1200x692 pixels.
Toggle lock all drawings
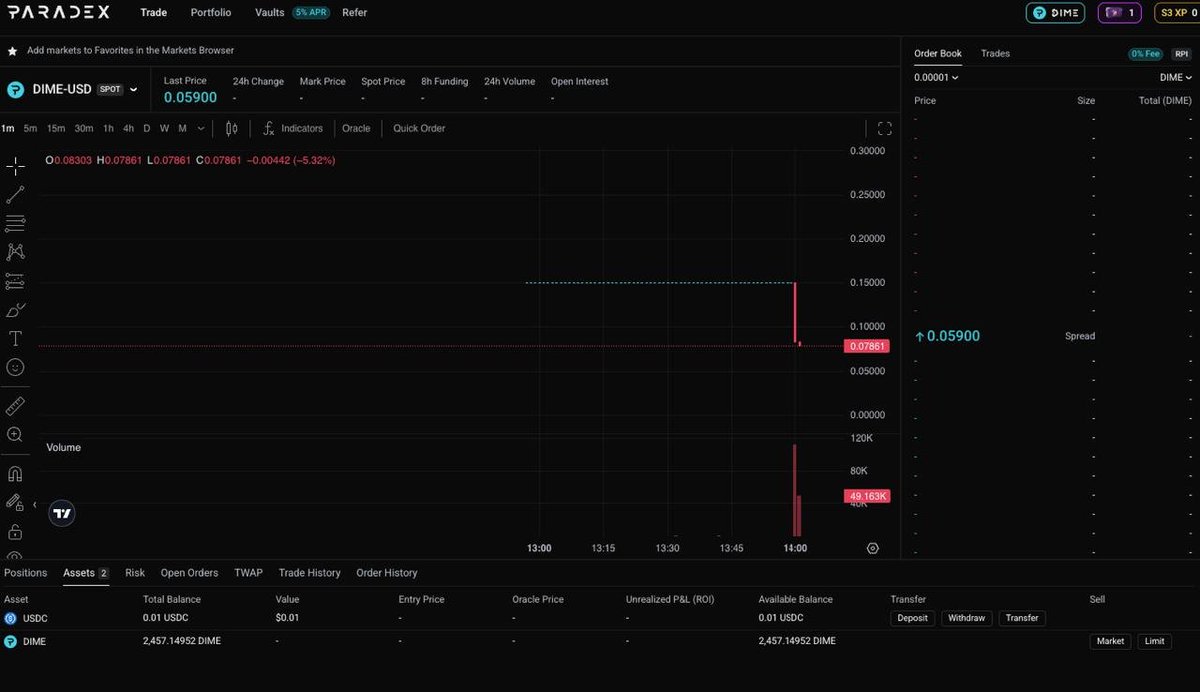15,531
